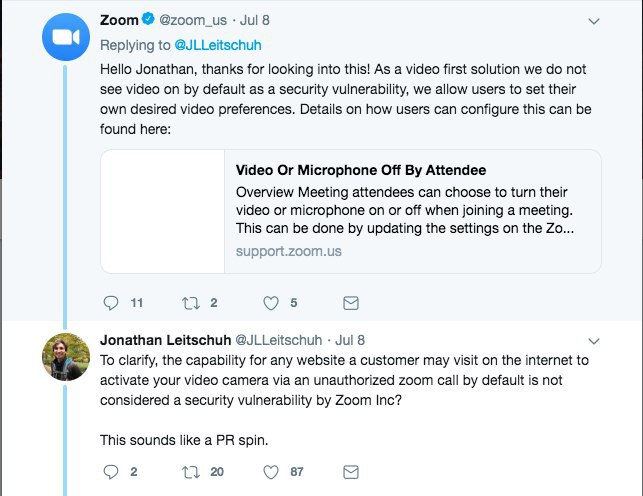Screen dimensions: 643x496
Task: Open the @zoom_us handle
Action: [x=193, y=20]
